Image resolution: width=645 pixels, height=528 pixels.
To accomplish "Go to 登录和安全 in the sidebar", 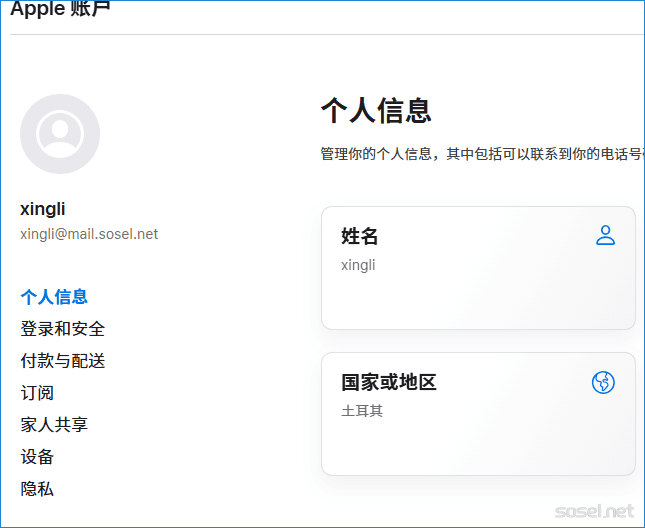I will 62,329.
